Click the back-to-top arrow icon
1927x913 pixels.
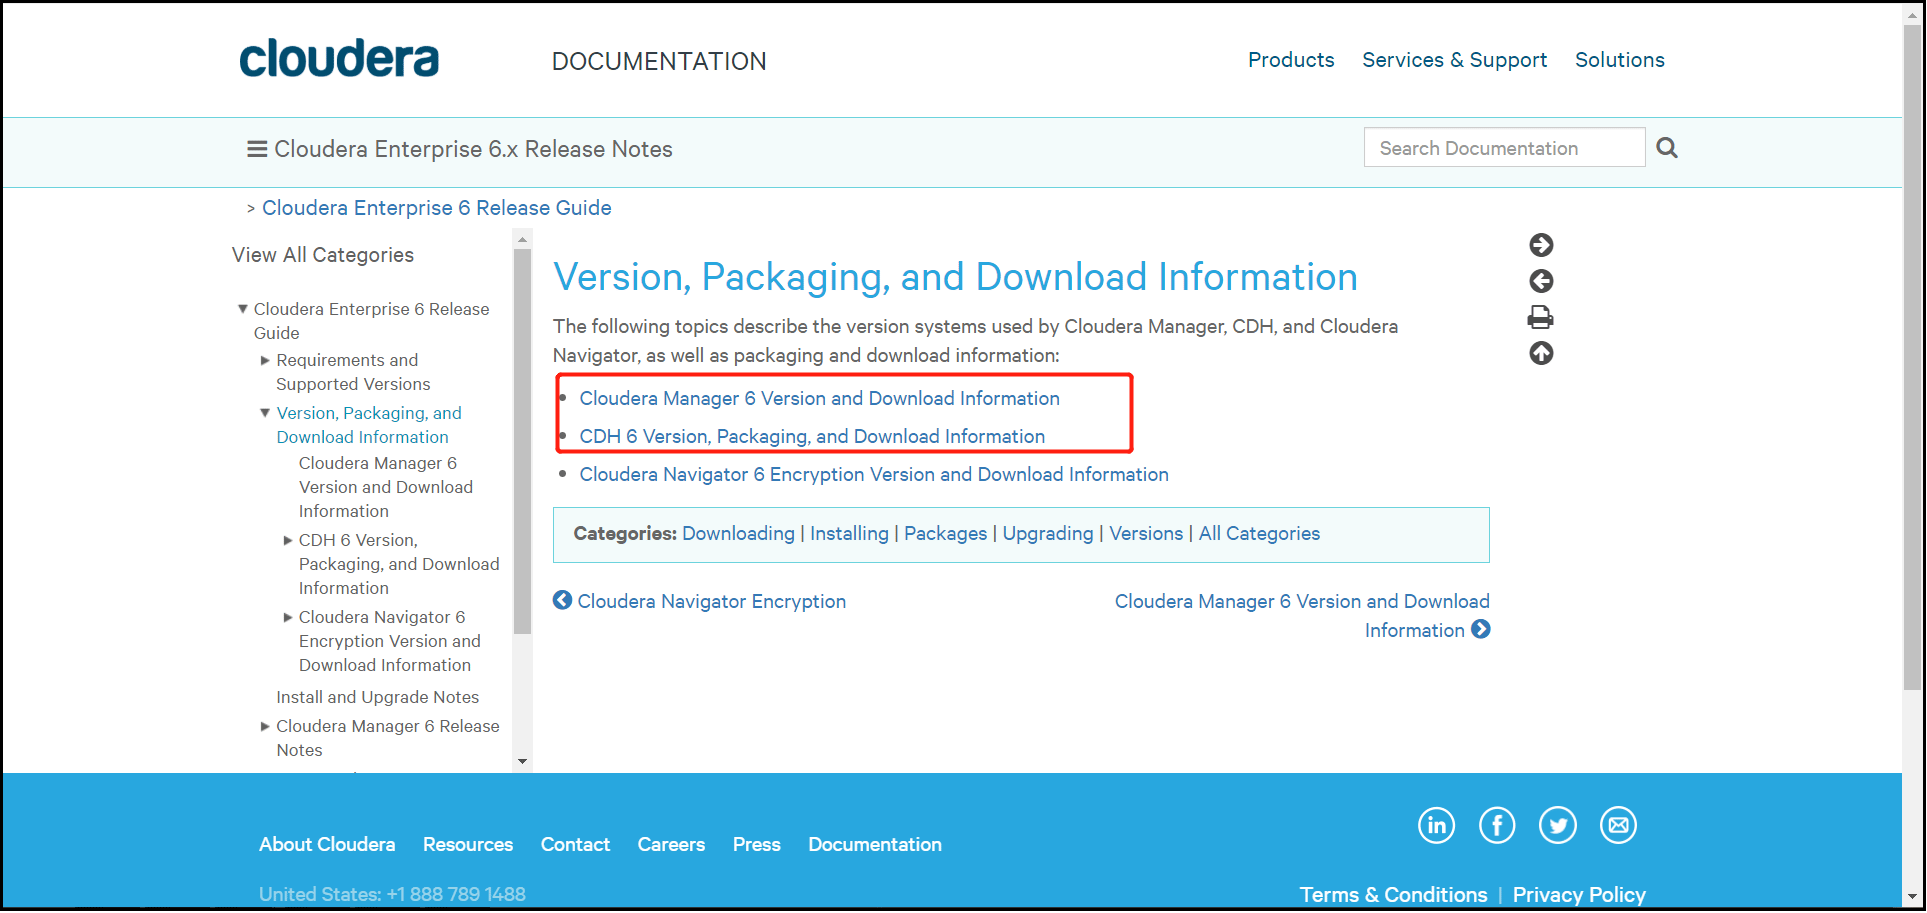[x=1541, y=353]
